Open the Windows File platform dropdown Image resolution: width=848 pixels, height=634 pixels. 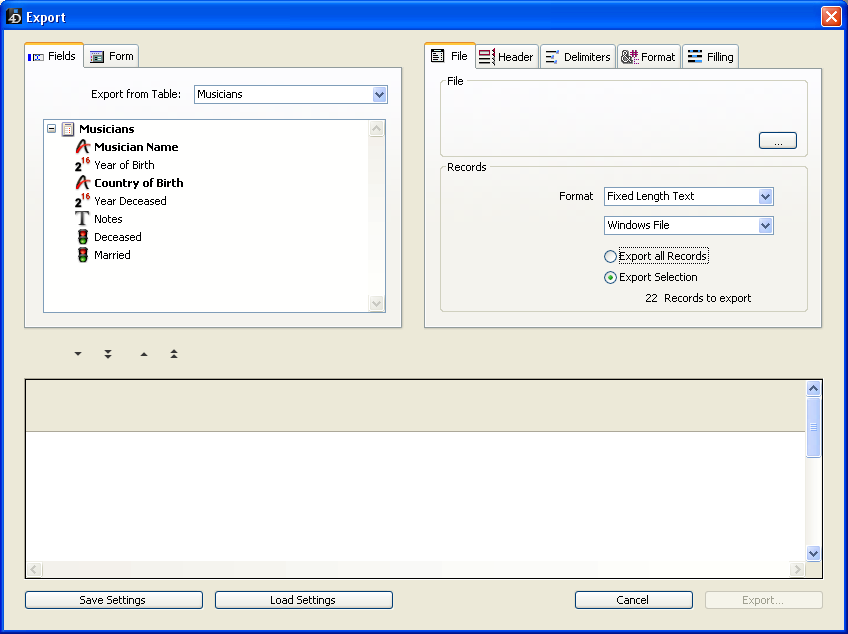click(x=765, y=226)
